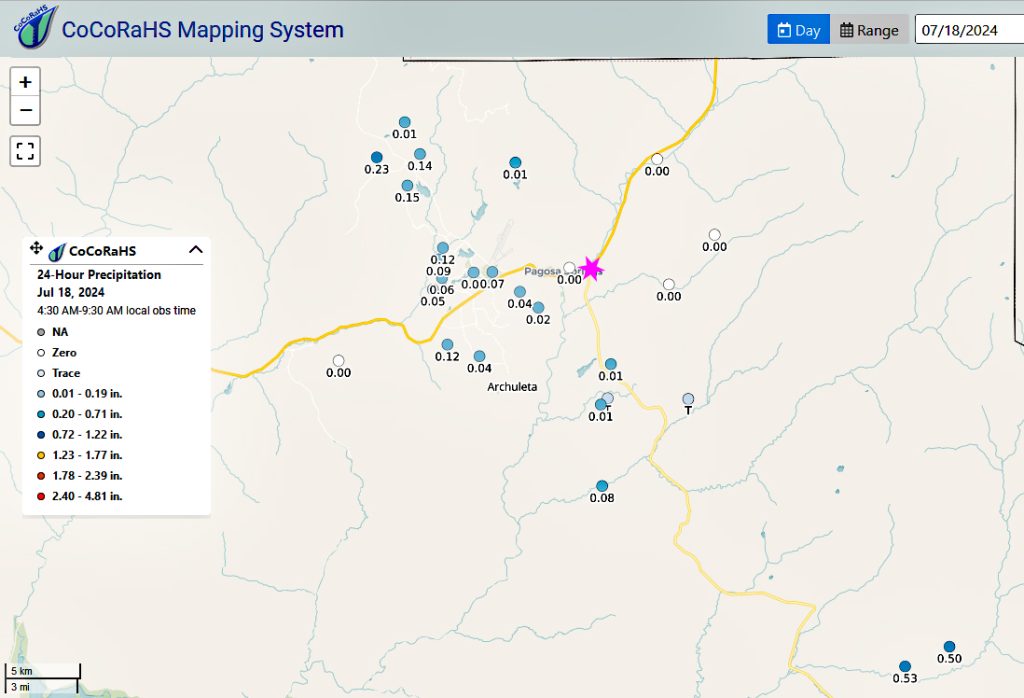The width and height of the screenshot is (1024, 698).
Task: Click the pink star marker
Action: [x=591, y=268]
